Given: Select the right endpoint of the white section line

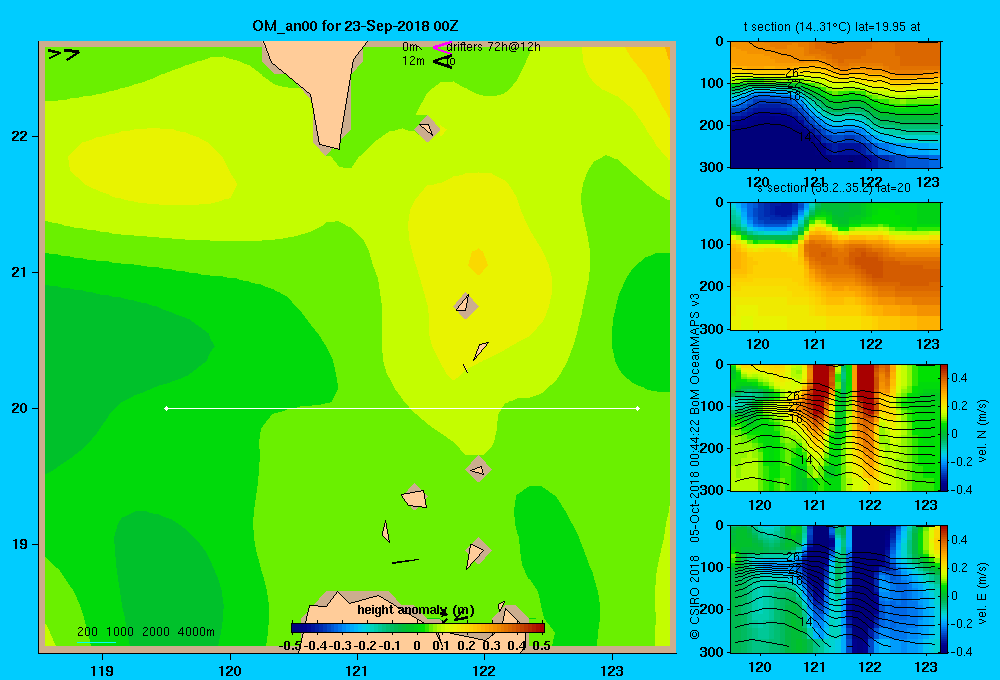Looking at the screenshot, I should [x=638, y=408].
